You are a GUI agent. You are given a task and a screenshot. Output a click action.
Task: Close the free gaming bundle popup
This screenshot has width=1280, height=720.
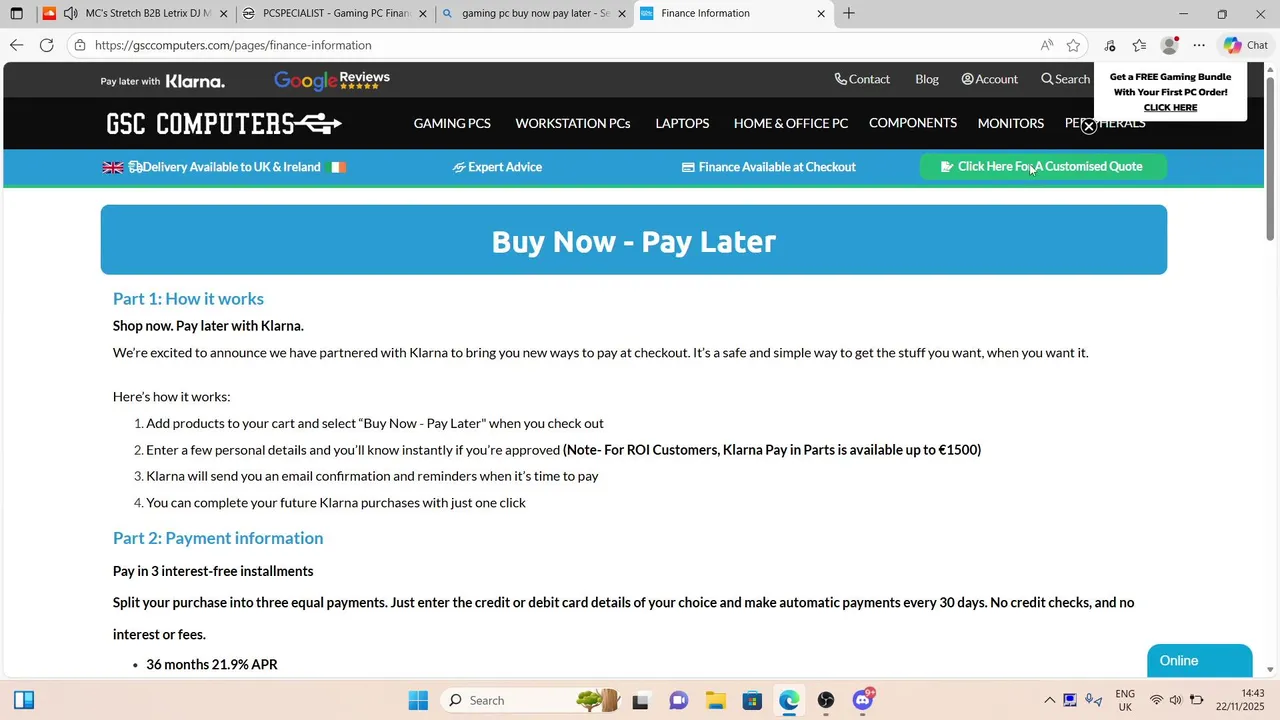click(1089, 126)
